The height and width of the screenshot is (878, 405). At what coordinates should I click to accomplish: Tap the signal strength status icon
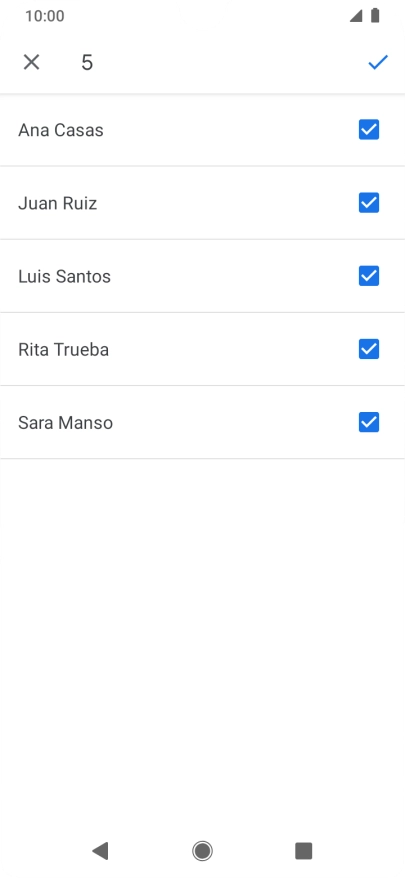click(356, 16)
